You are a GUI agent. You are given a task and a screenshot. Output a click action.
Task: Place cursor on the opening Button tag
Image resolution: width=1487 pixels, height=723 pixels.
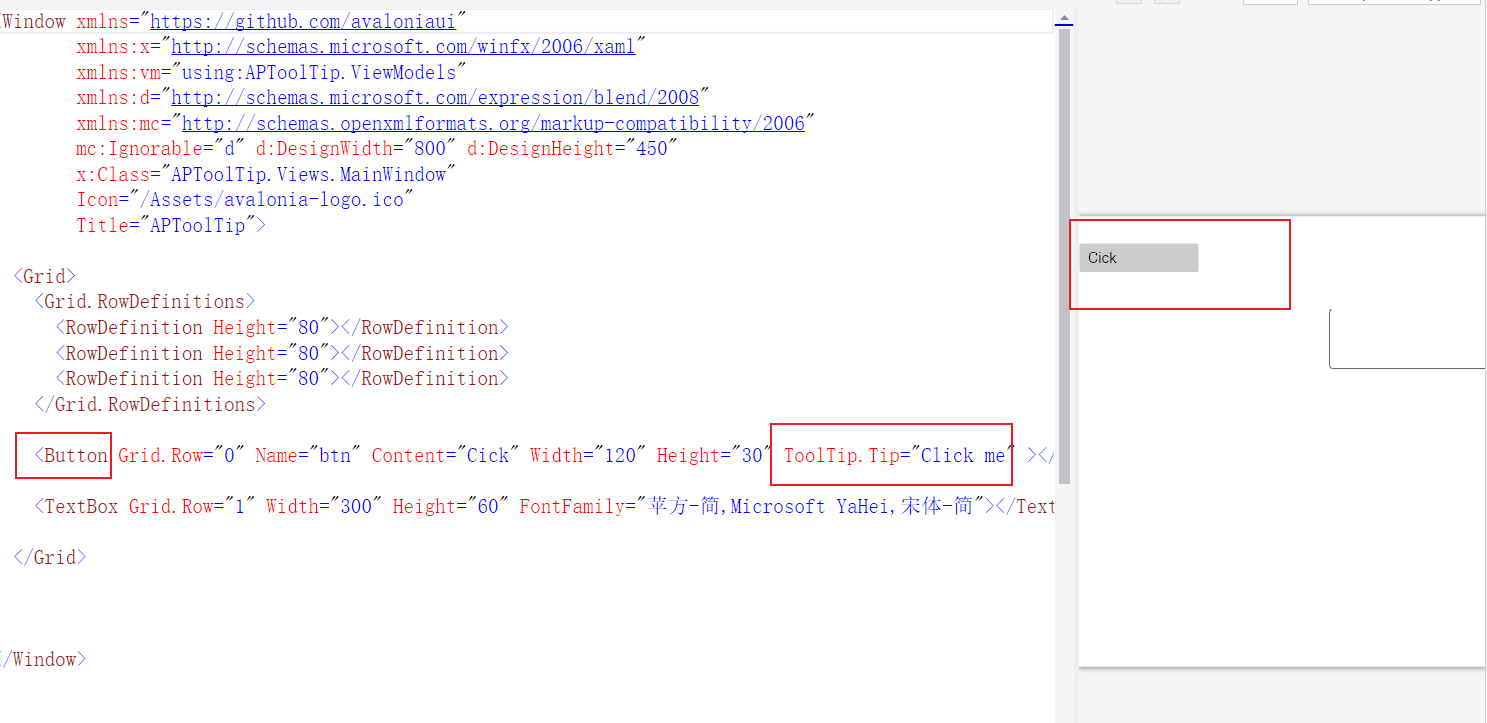(x=71, y=456)
